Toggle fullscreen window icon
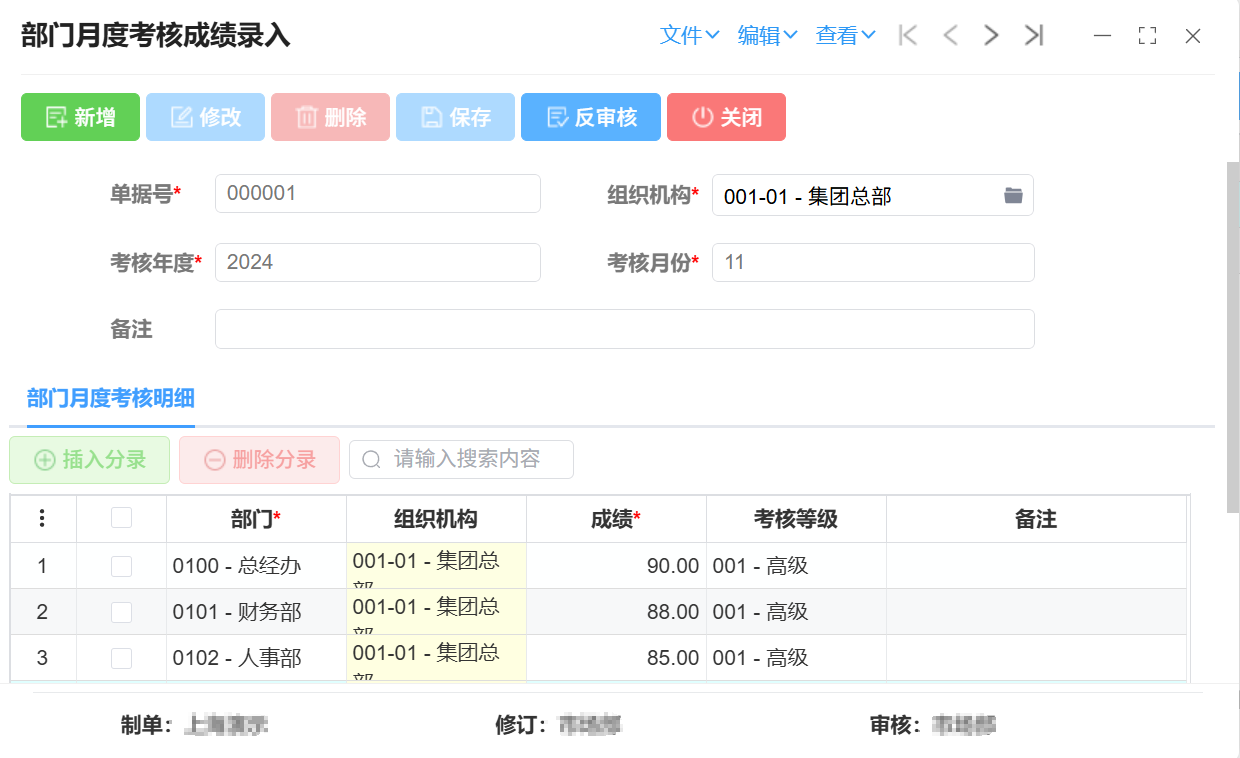This screenshot has width=1240, height=758. coord(1147,36)
